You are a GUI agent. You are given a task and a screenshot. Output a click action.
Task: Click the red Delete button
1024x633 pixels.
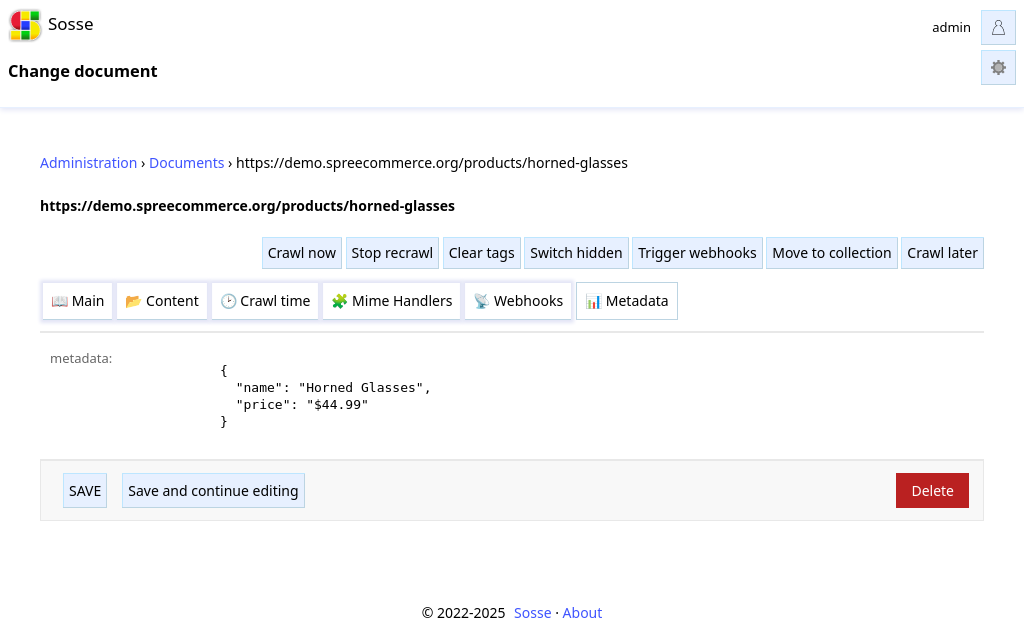(932, 491)
